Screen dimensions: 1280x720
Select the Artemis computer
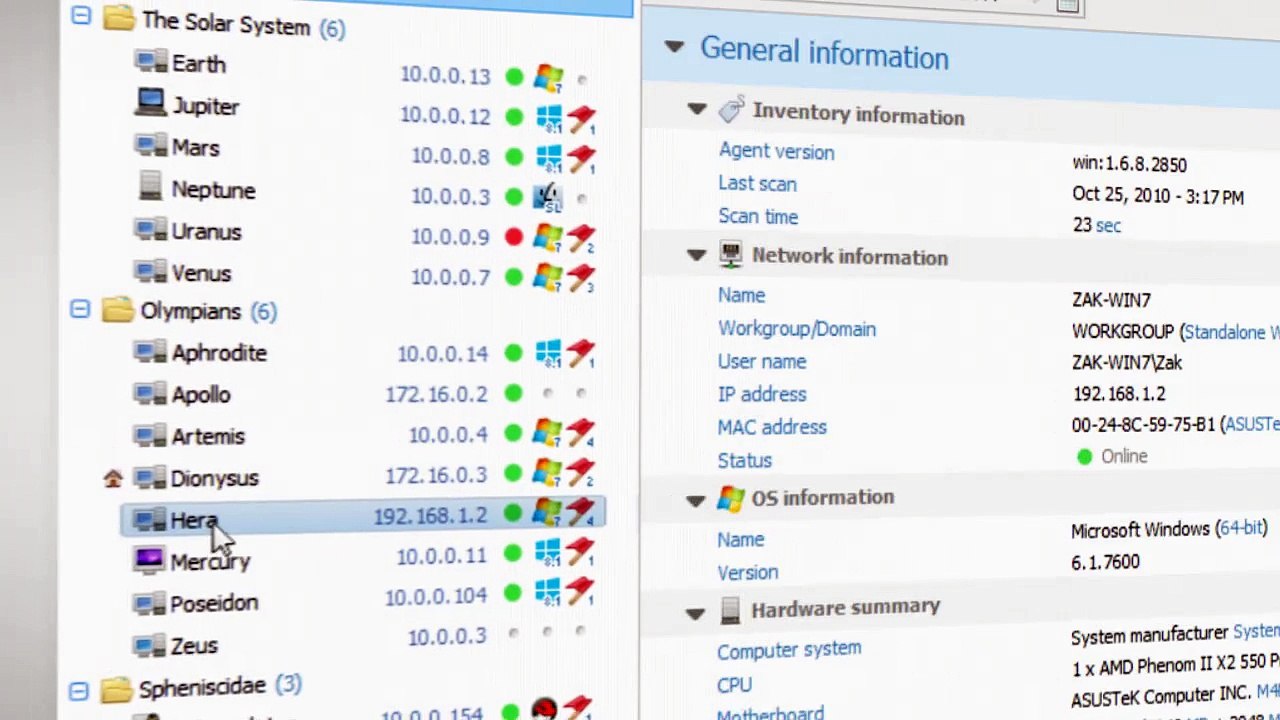[208, 437]
